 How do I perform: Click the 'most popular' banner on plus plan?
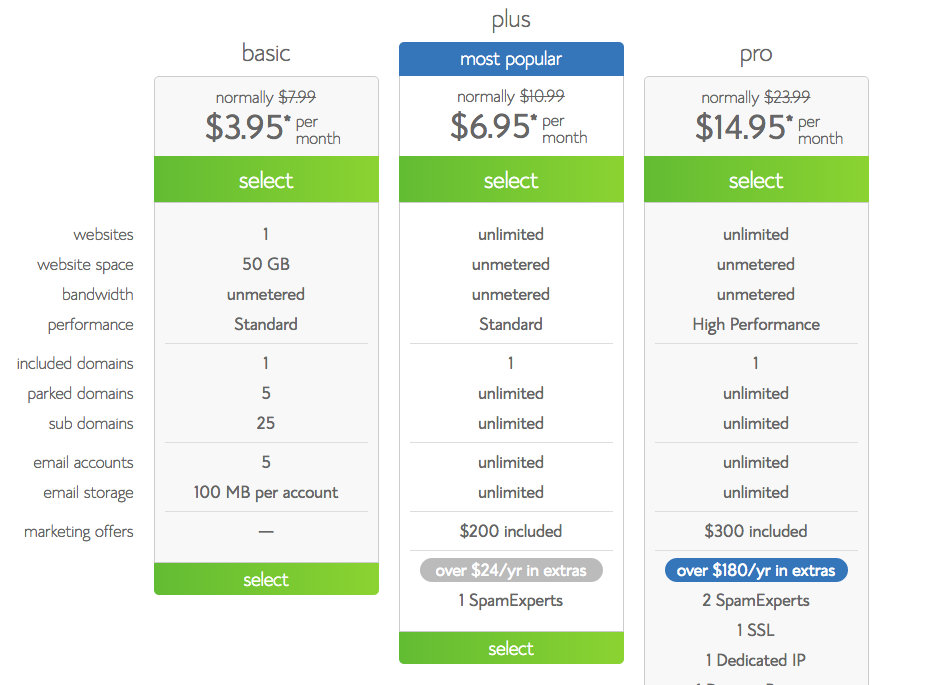click(511, 59)
